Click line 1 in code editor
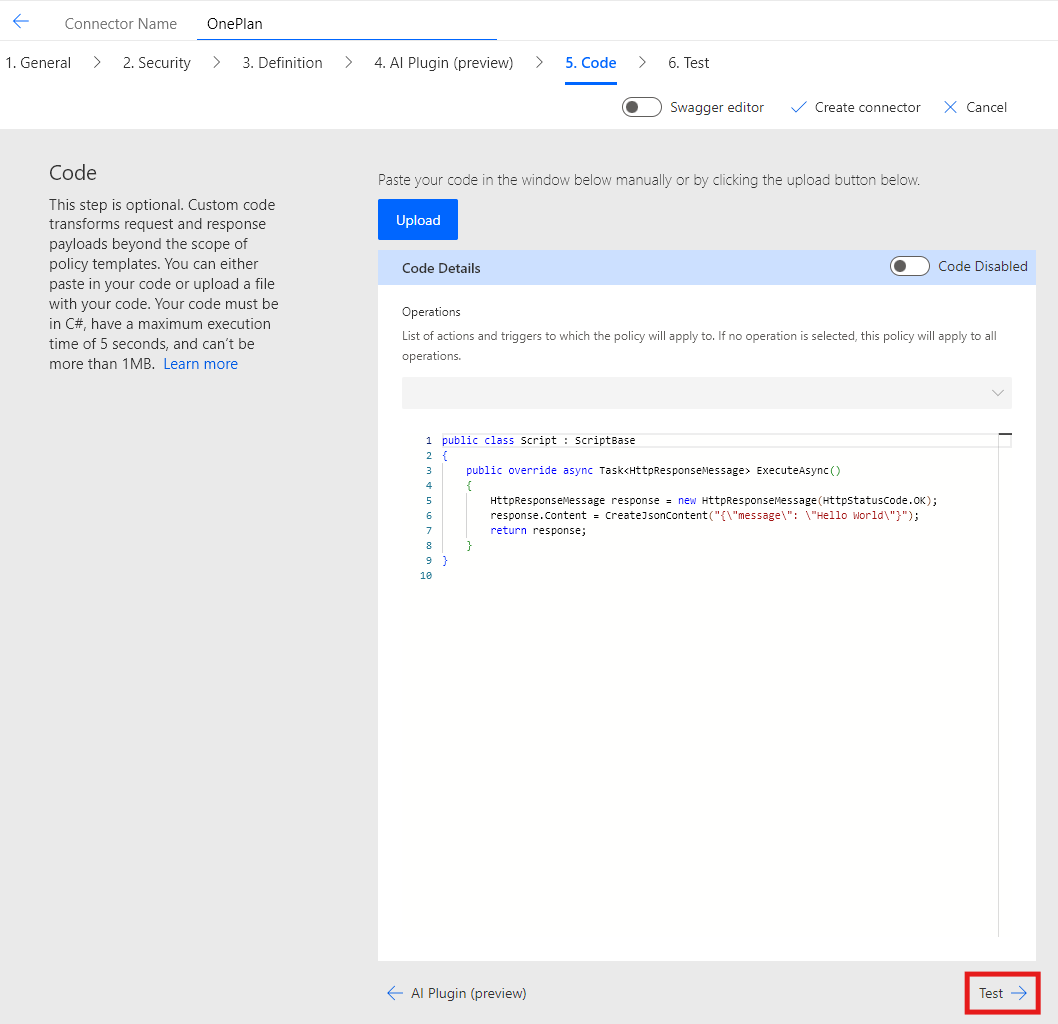 tap(538, 440)
